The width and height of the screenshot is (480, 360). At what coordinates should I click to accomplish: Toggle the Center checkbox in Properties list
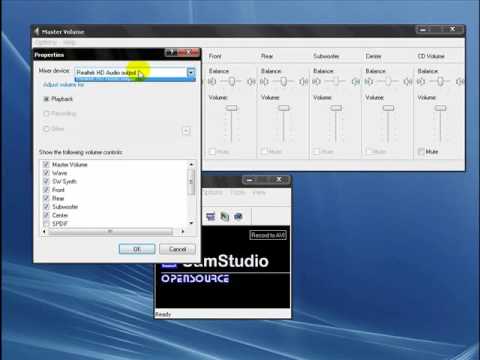coord(46,215)
